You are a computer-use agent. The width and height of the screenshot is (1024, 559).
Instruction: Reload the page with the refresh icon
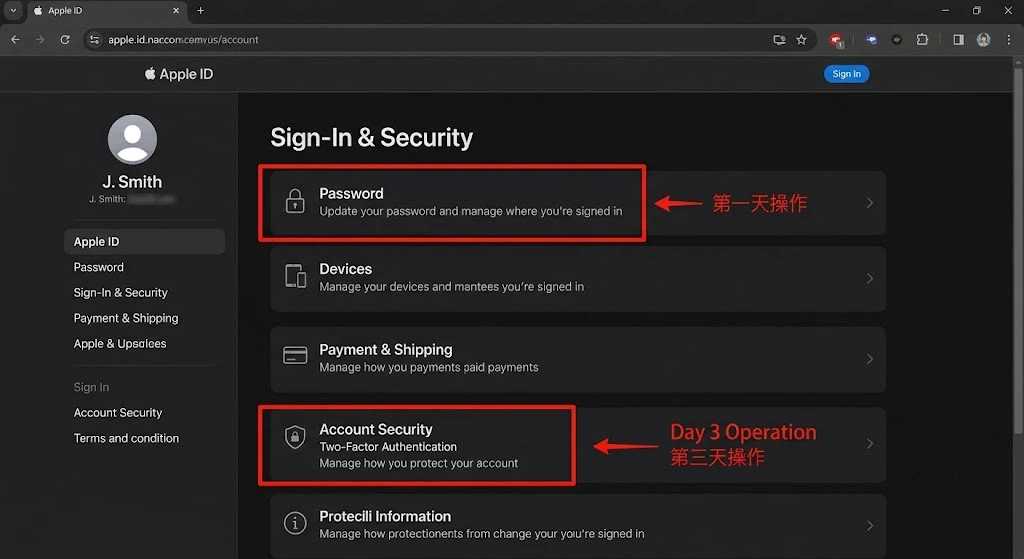tap(65, 40)
